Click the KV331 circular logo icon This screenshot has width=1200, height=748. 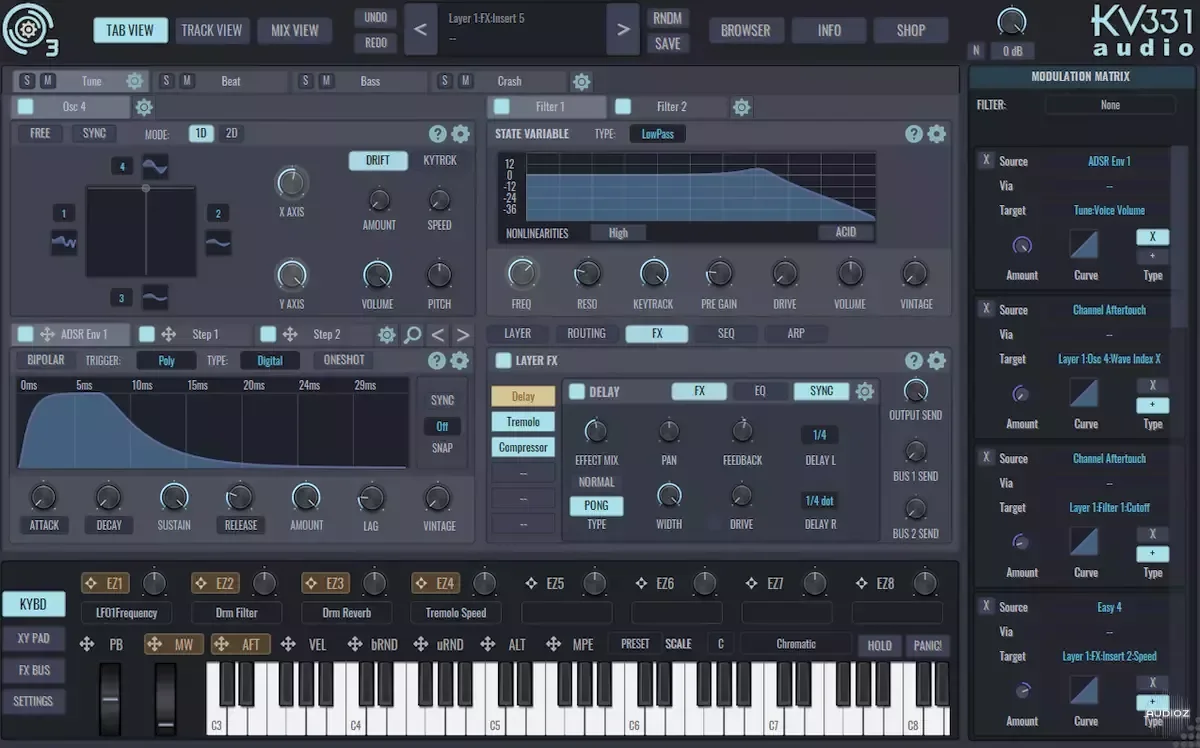click(x=30, y=30)
